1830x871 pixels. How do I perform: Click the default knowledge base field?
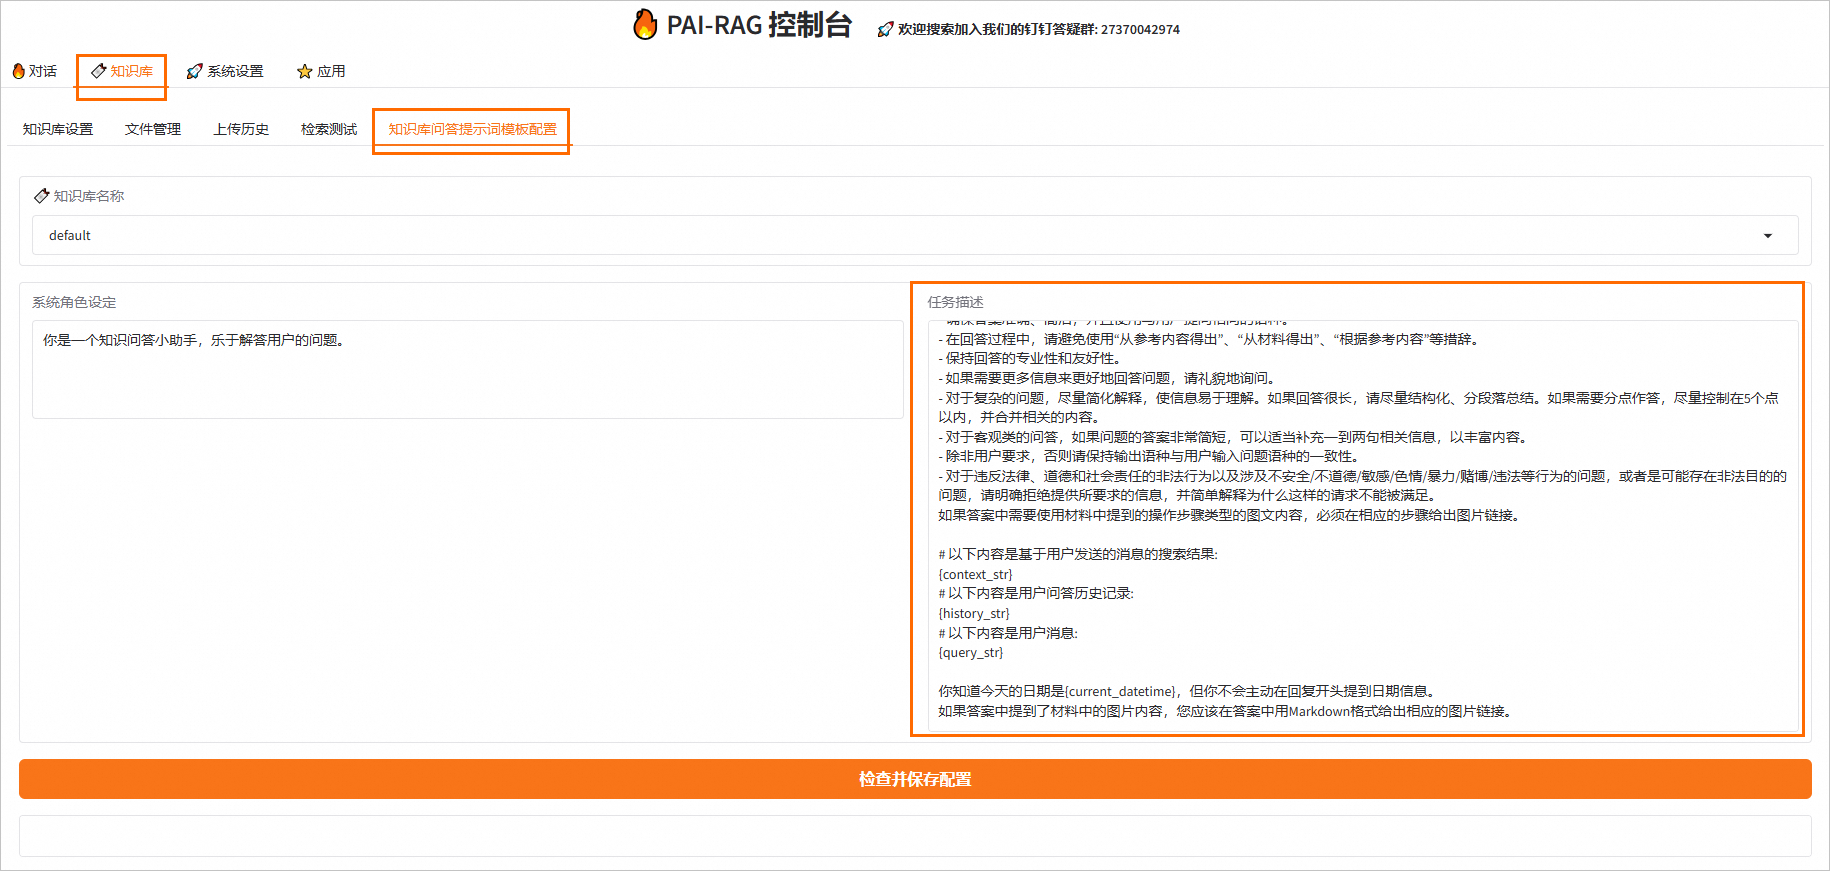915,235
